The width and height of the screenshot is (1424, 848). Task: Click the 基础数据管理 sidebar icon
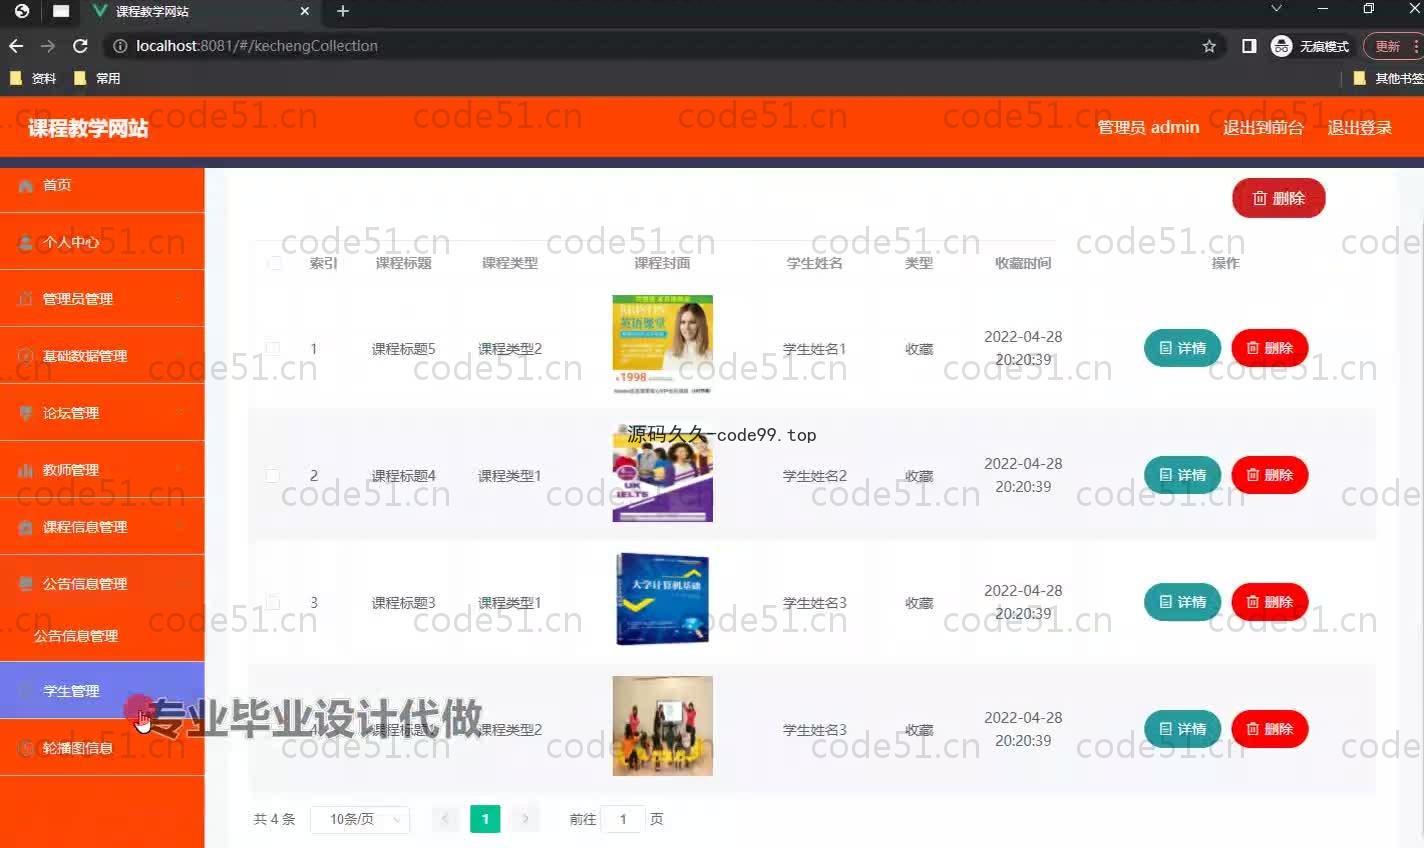point(26,356)
